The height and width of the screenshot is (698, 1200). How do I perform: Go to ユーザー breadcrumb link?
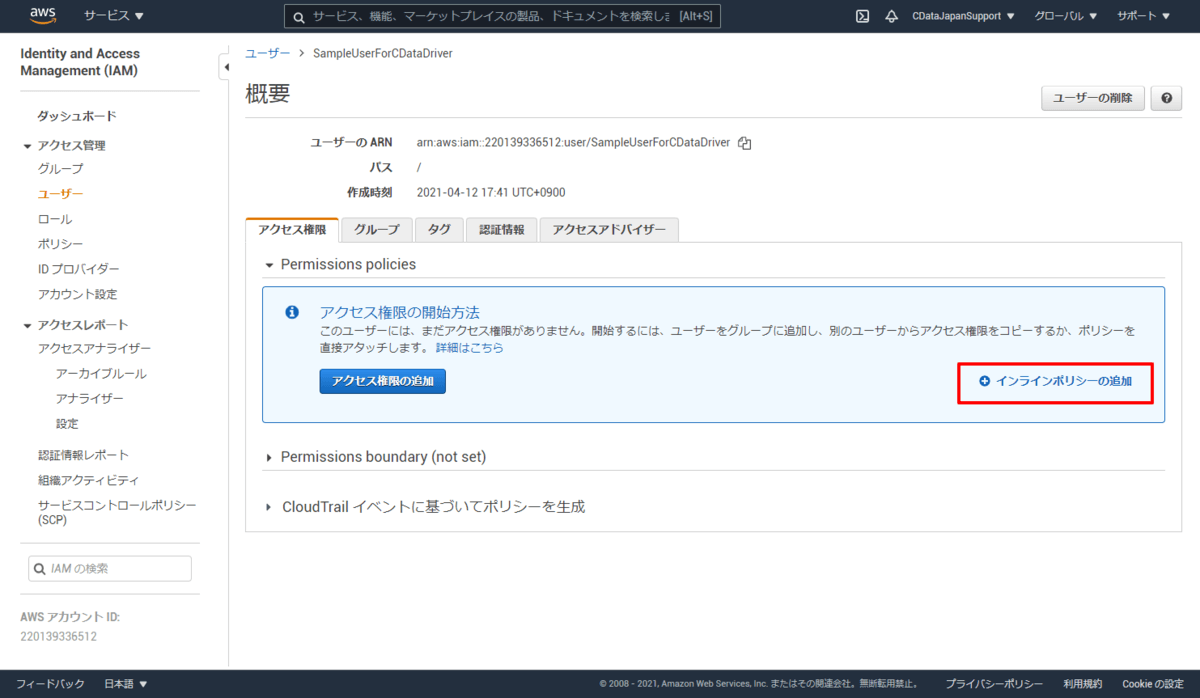(x=268, y=53)
